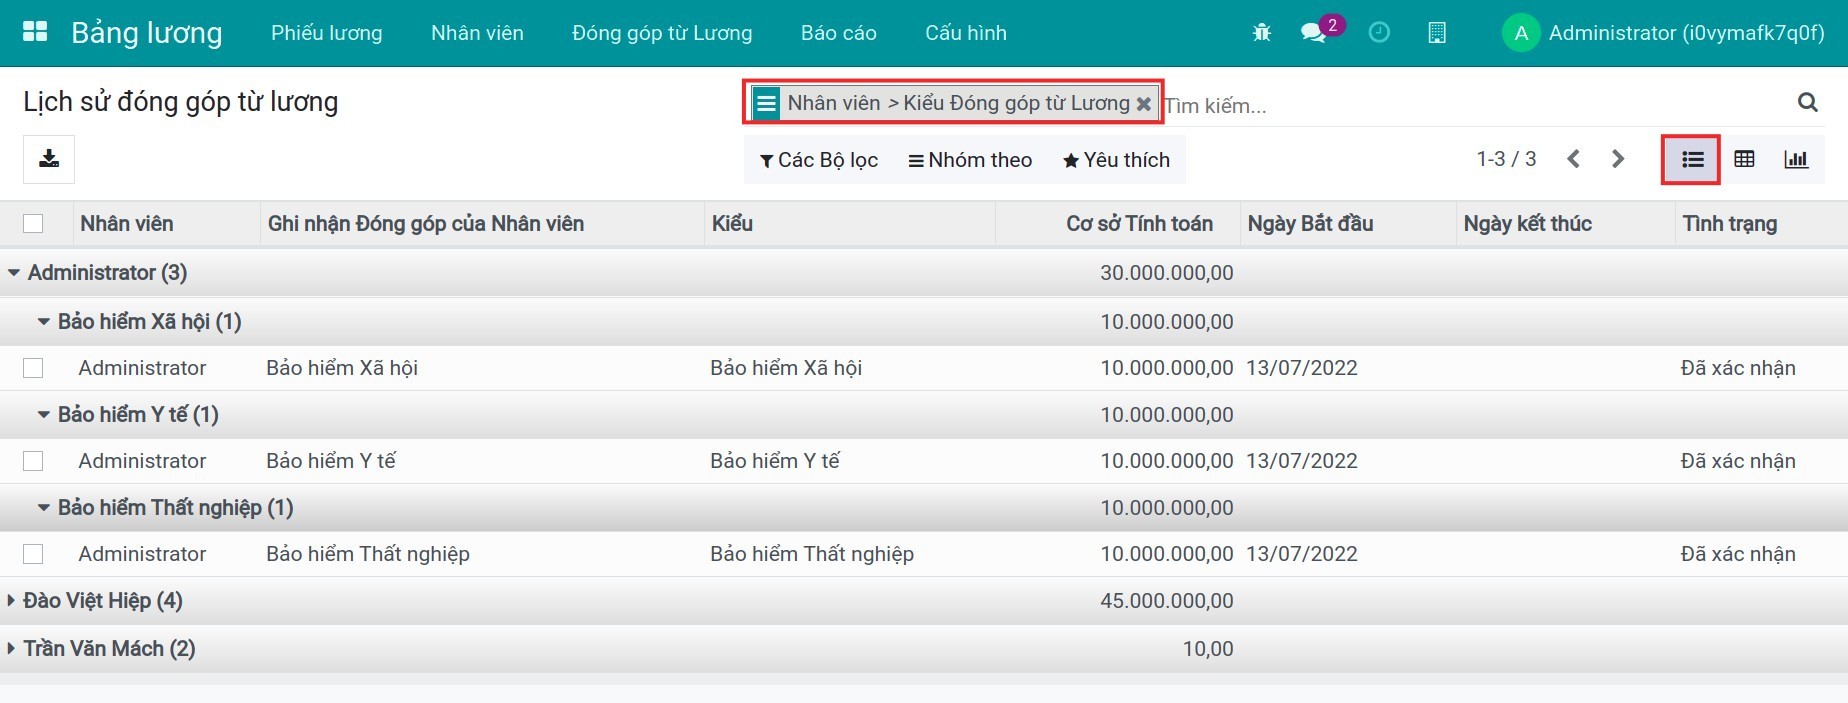Open the Phiếu lương menu
1848x703 pixels.
click(x=326, y=33)
